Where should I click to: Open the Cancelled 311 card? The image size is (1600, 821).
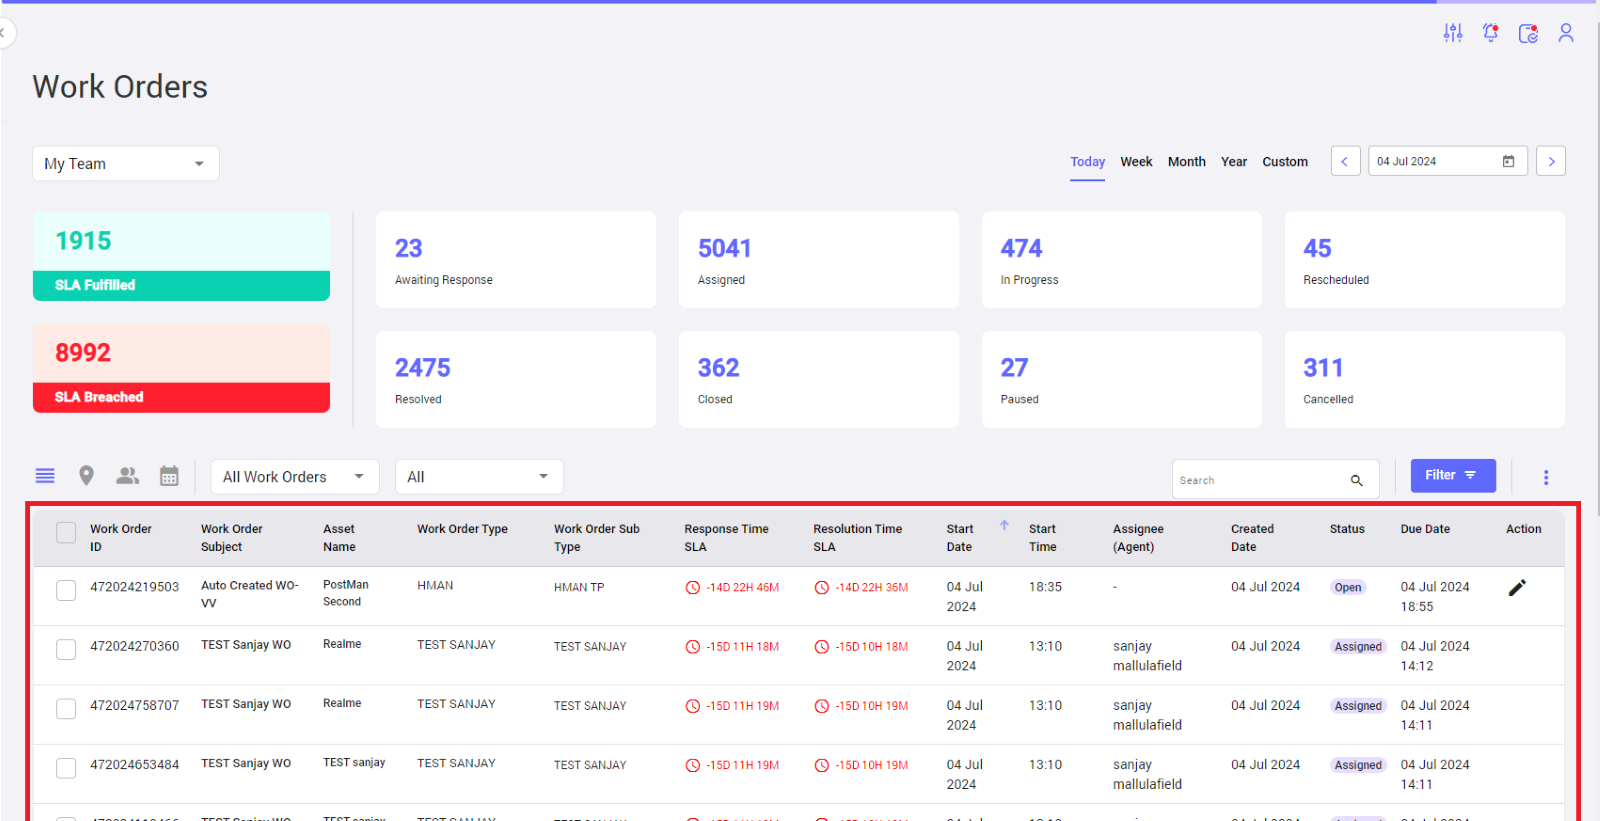point(1425,380)
